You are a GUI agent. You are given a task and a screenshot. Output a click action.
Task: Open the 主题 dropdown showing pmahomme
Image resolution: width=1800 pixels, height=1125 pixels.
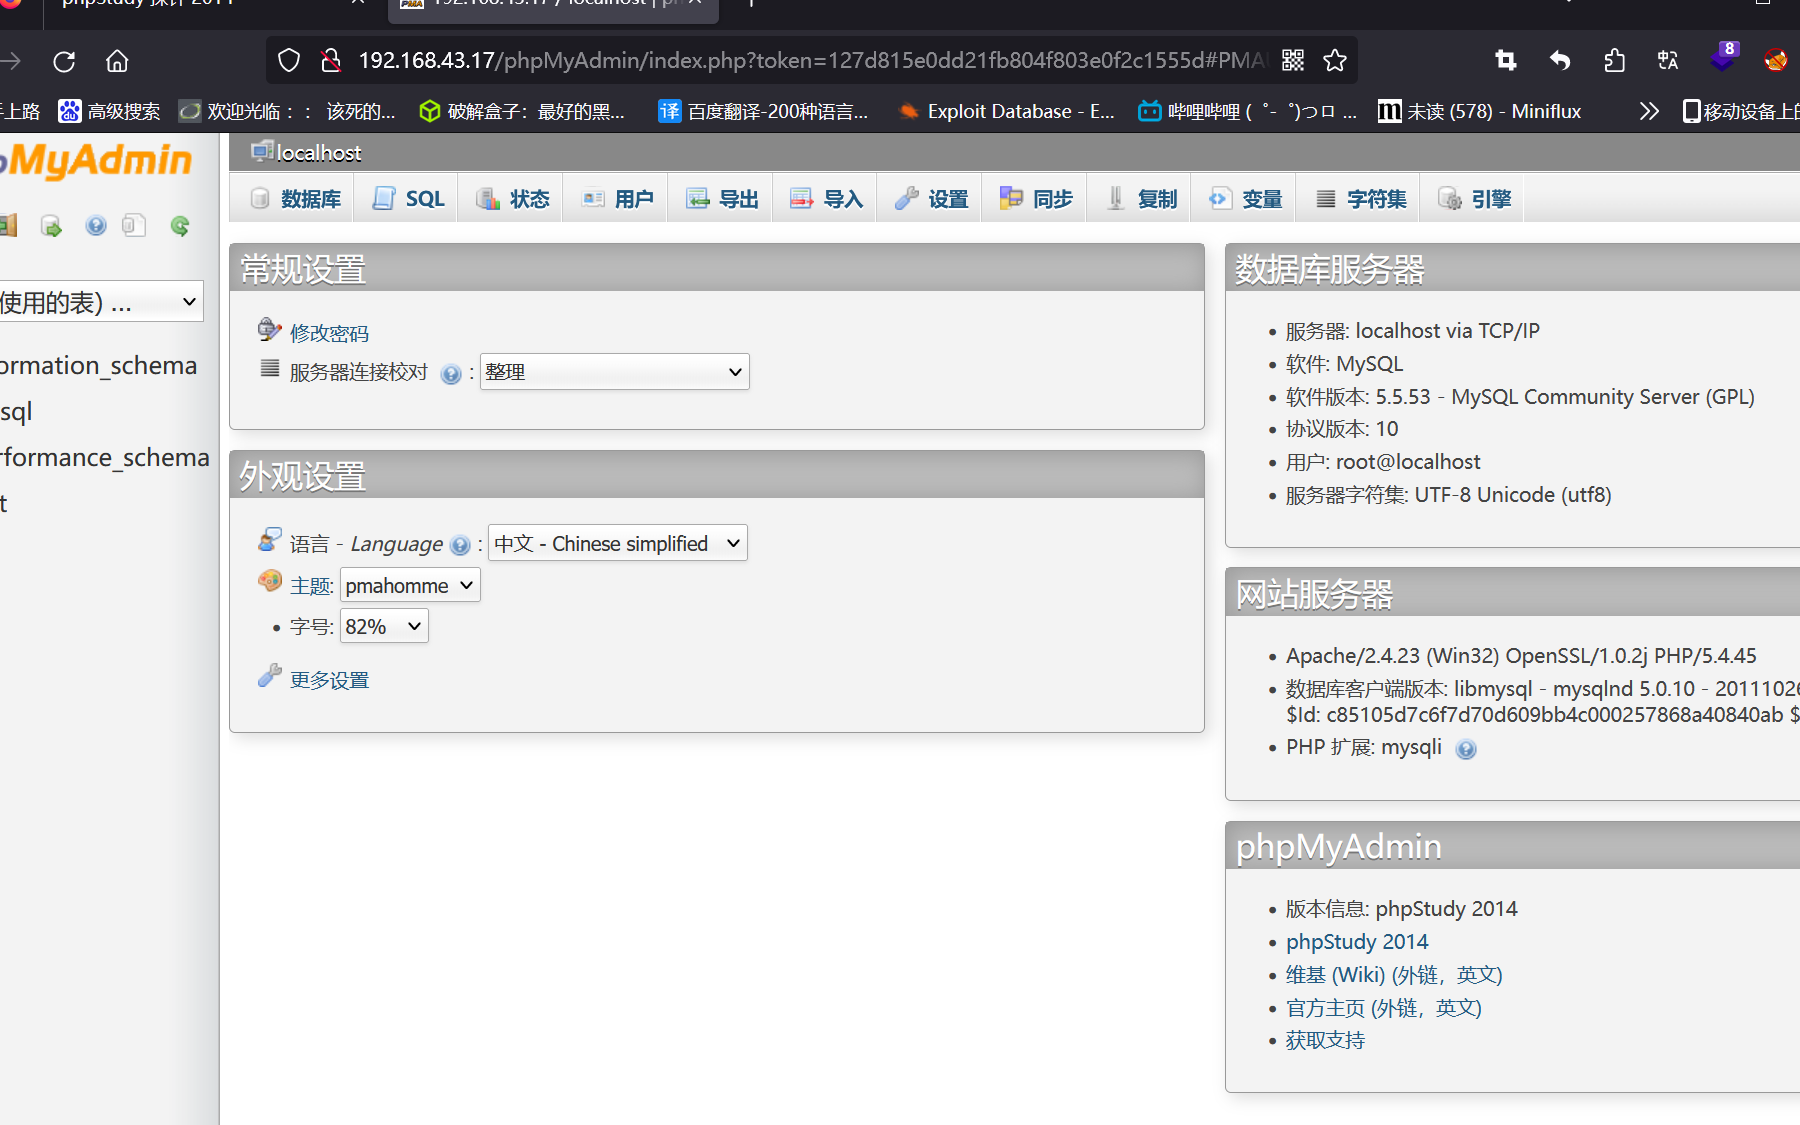coord(410,585)
